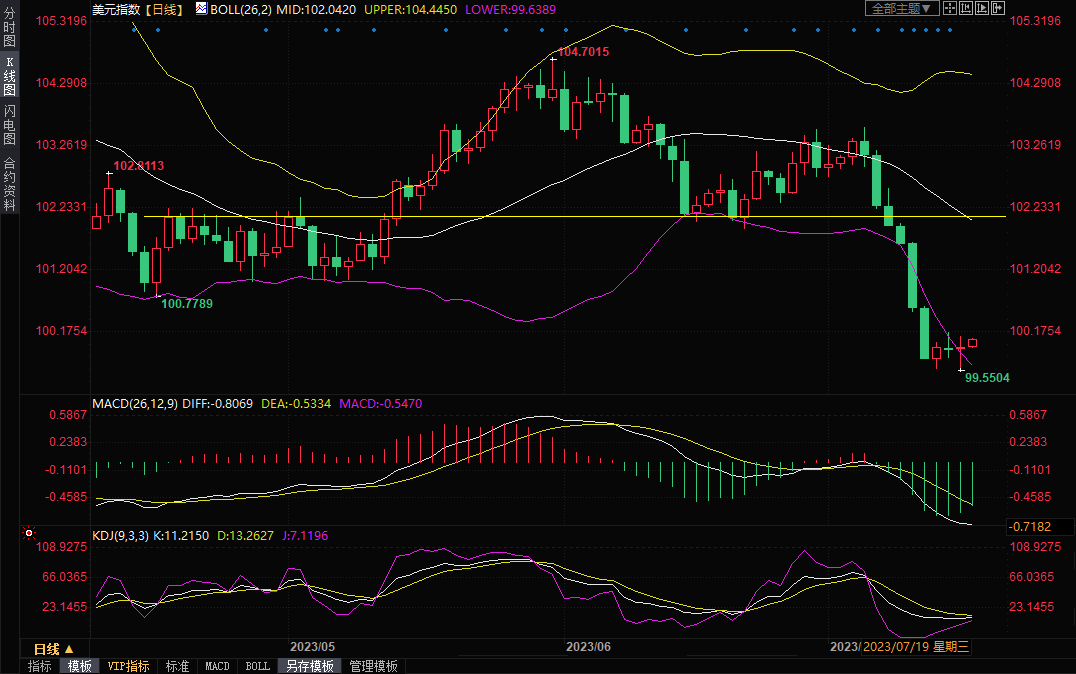Click the 【日线】 period label in chart title

pos(163,8)
